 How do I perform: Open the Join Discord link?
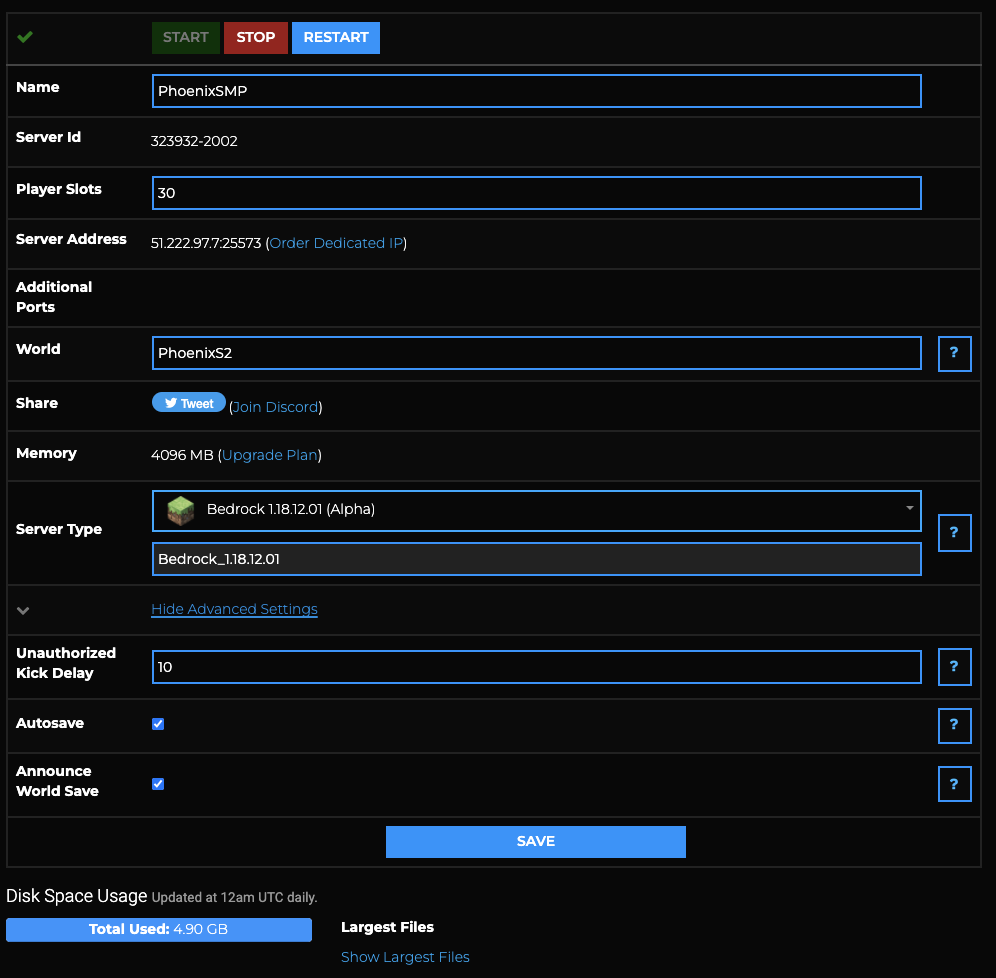275,407
